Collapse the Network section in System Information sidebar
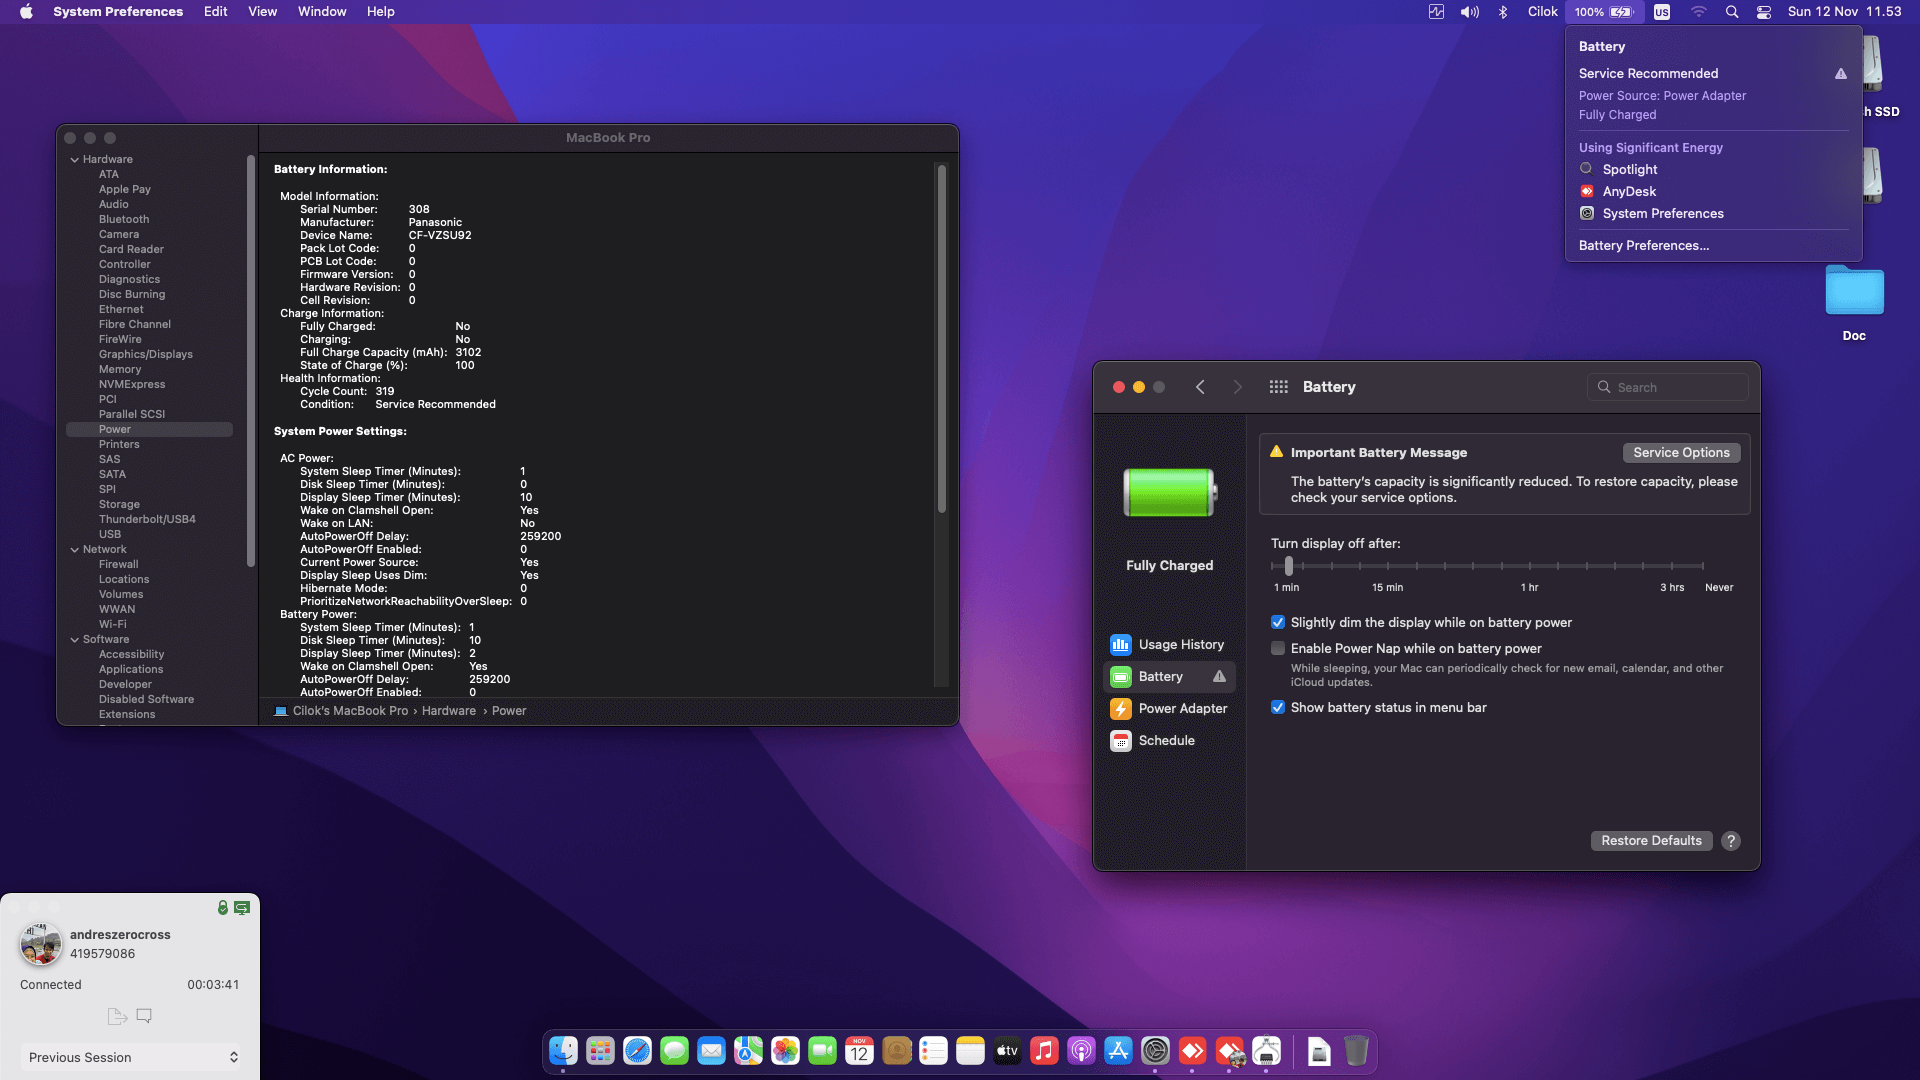The image size is (1920, 1080). click(x=75, y=550)
